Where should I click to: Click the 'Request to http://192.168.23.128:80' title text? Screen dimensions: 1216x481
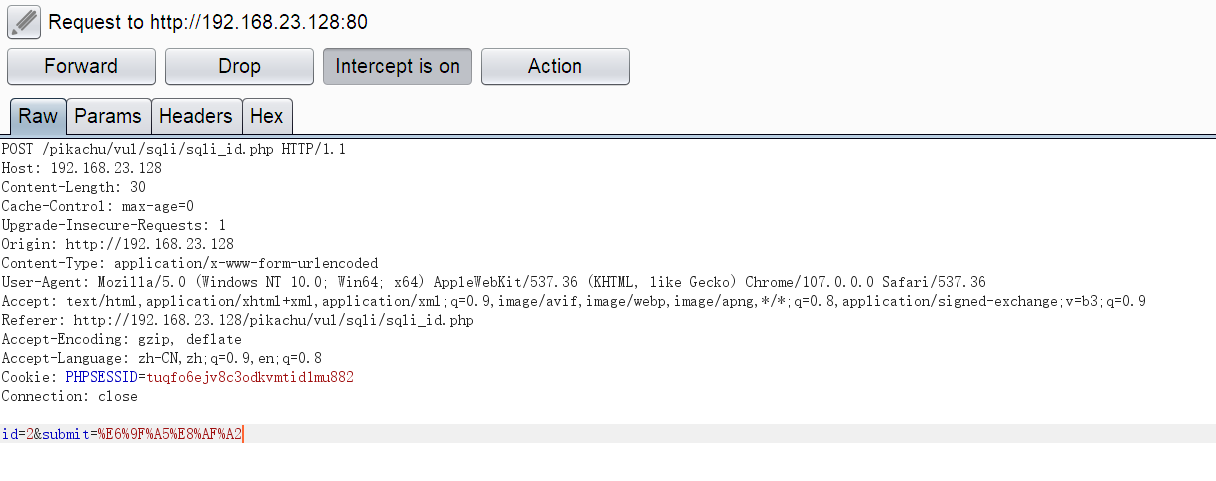[200, 22]
